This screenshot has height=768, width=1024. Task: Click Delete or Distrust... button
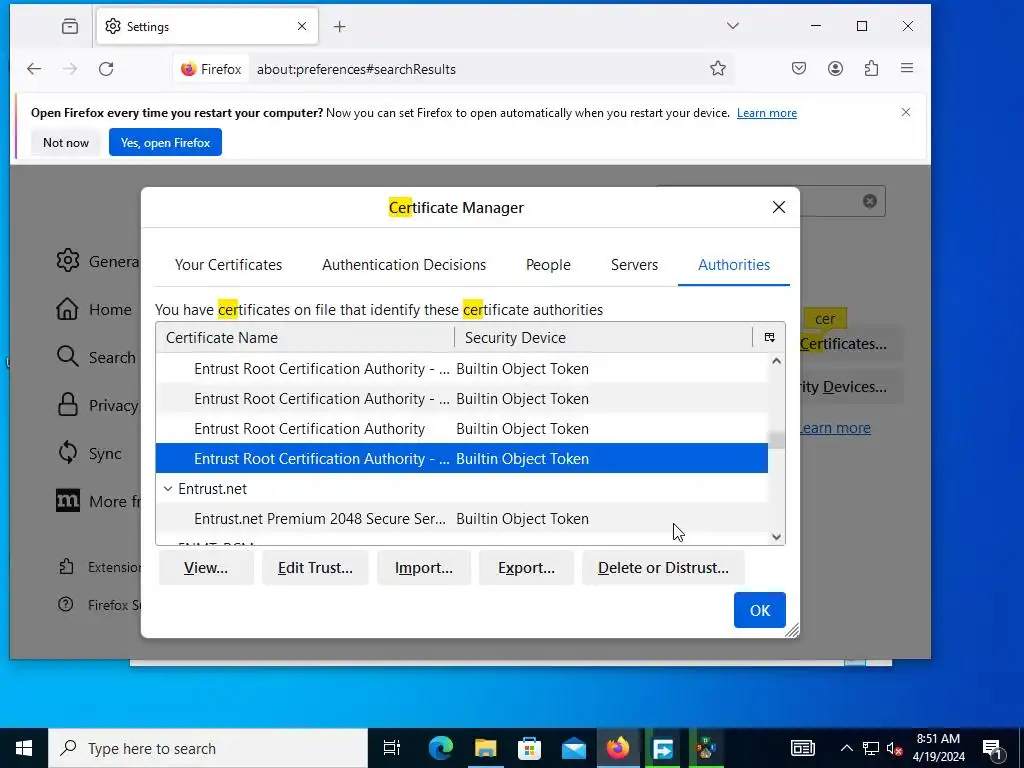(x=663, y=568)
